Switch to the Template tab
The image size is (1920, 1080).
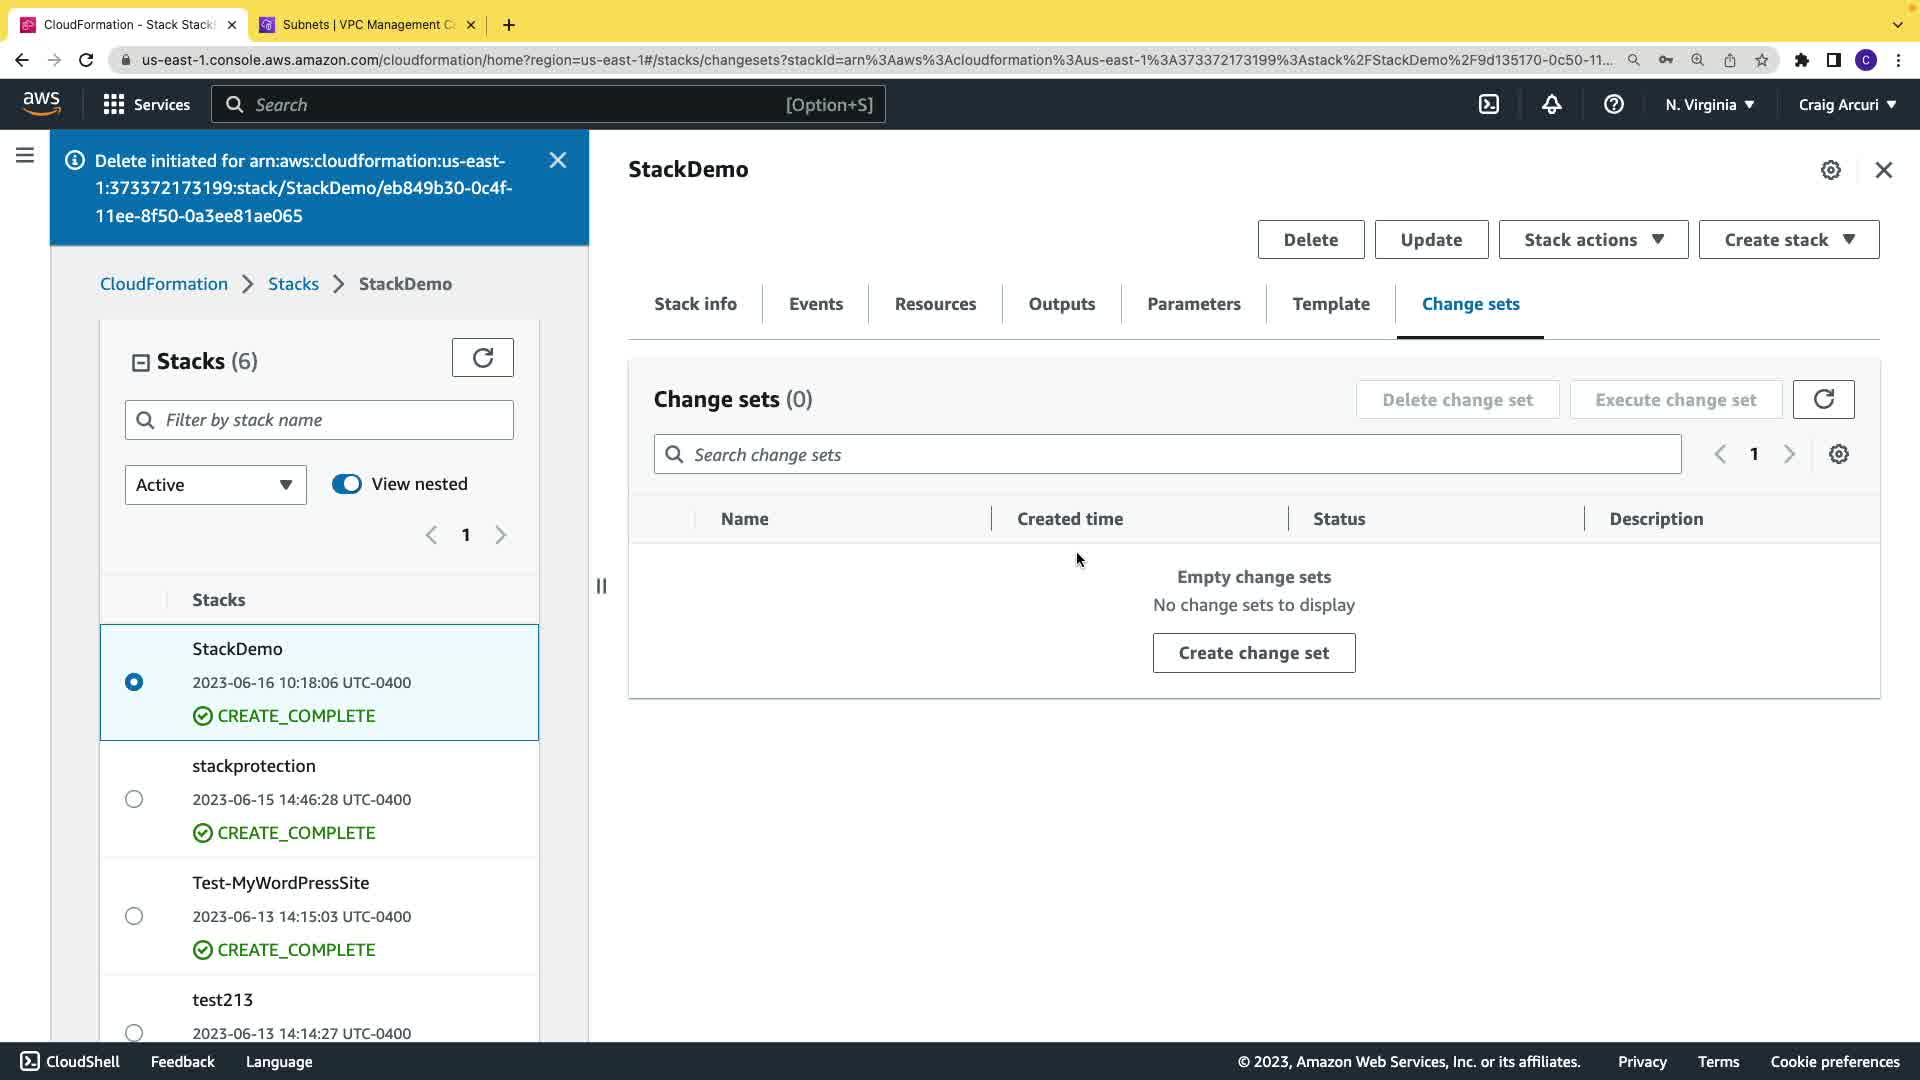click(x=1330, y=304)
